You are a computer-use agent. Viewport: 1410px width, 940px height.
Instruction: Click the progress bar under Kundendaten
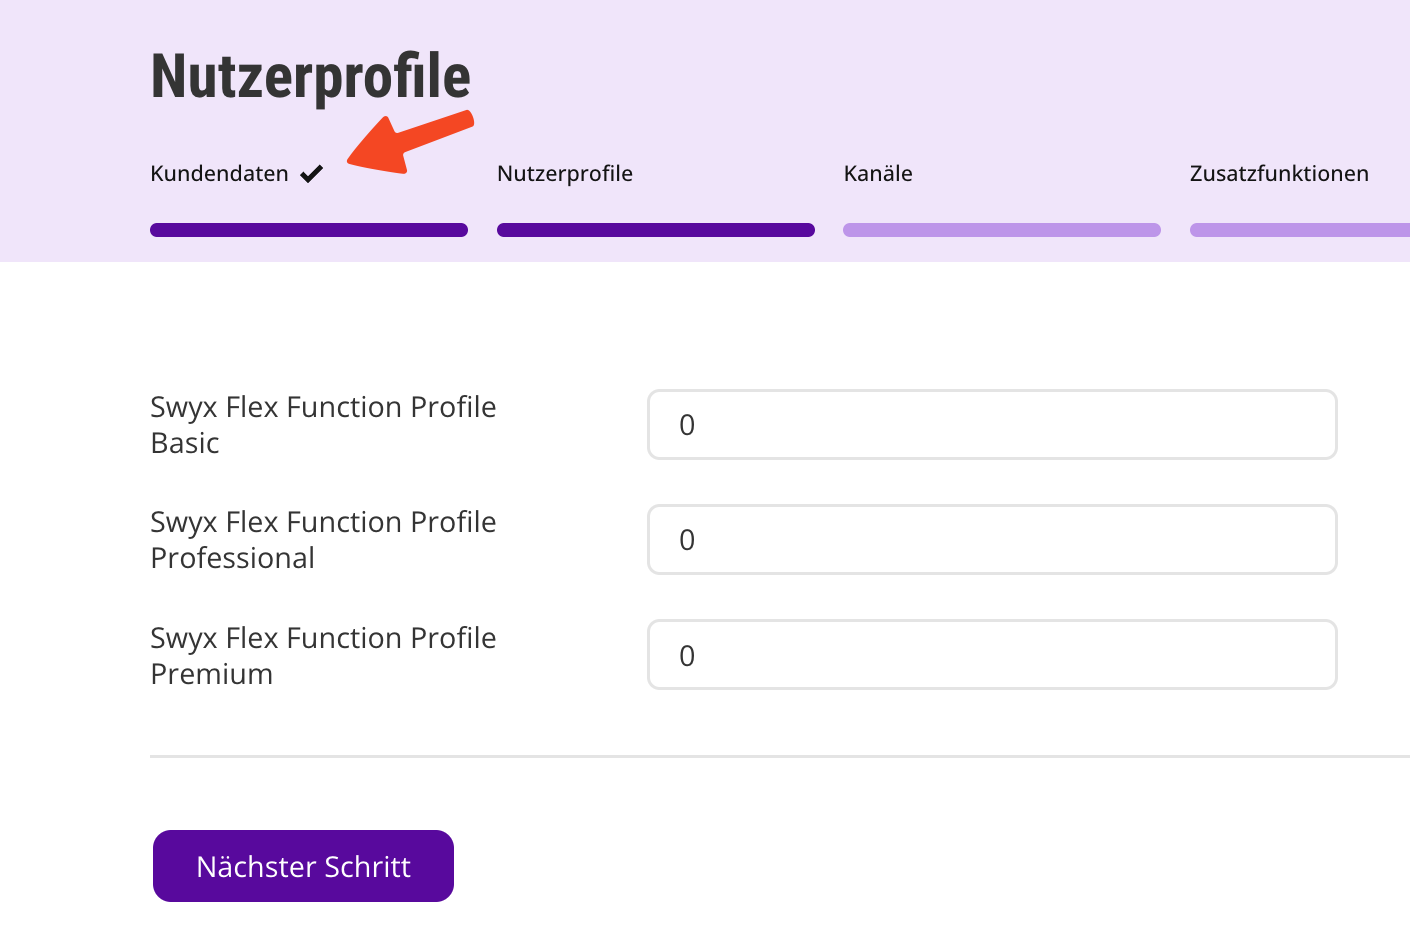tap(309, 230)
